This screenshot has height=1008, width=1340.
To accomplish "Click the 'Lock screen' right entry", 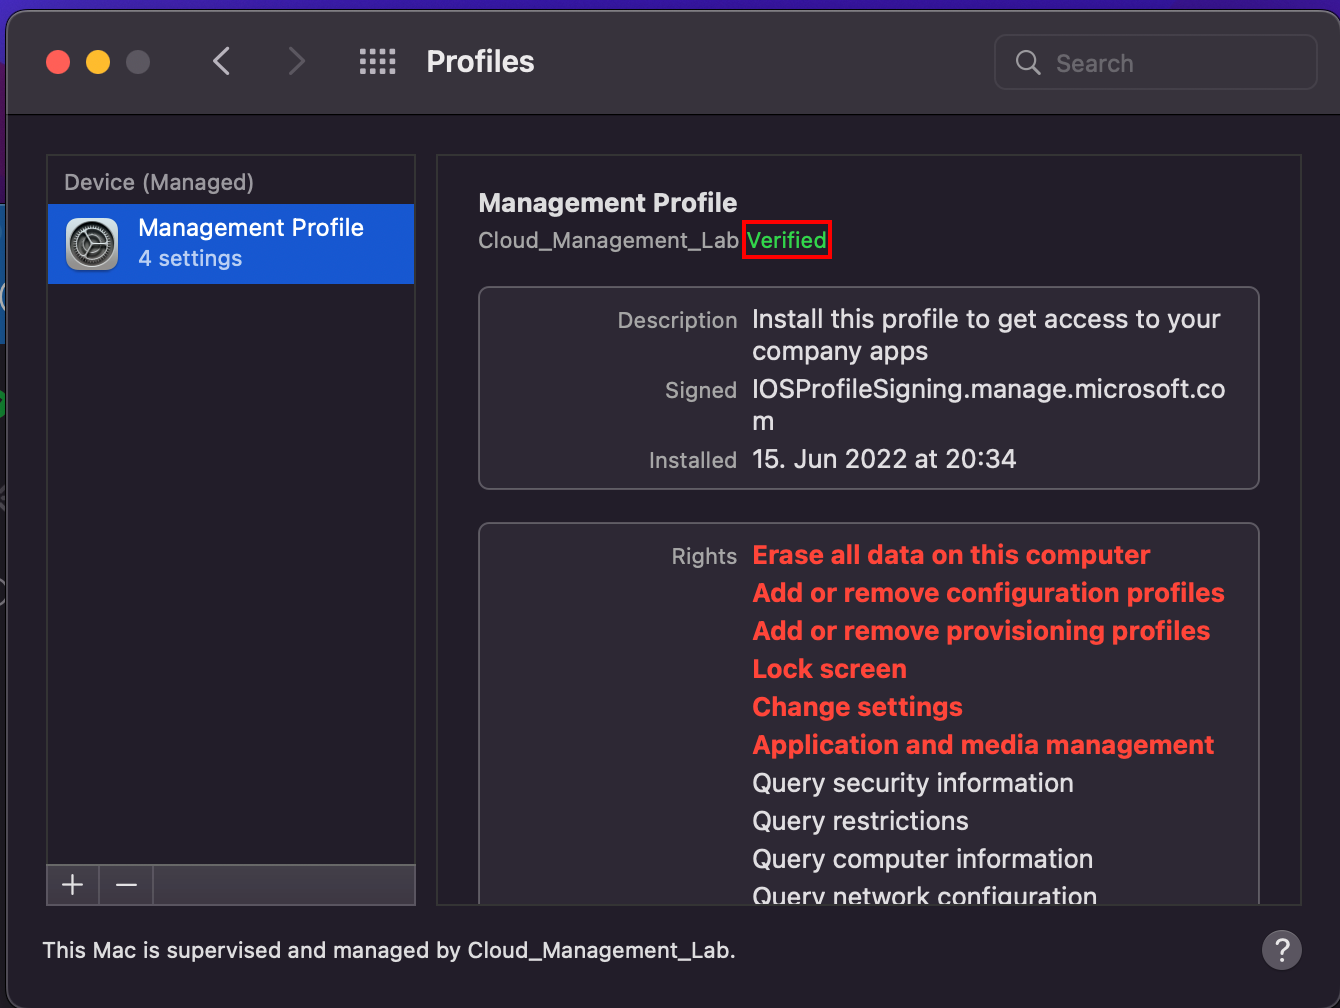I will [x=829, y=669].
